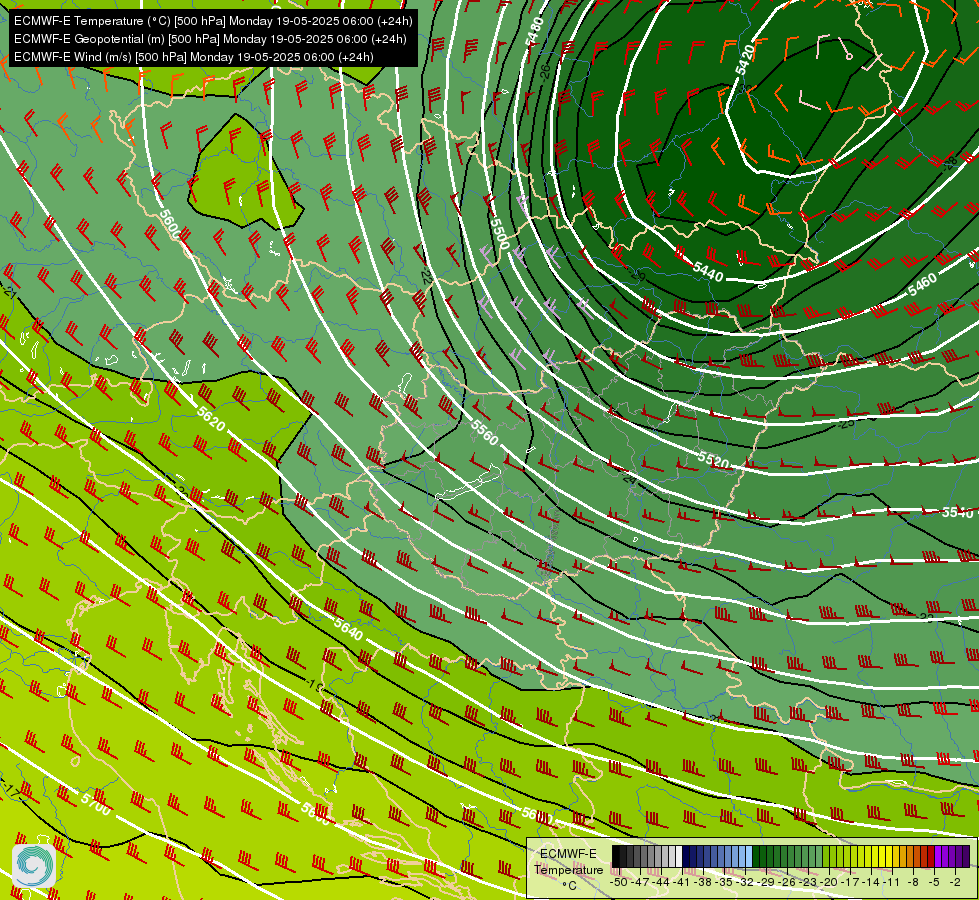Click the -17 tick label in legend
Image resolution: width=979 pixels, height=900 pixels.
850,882
